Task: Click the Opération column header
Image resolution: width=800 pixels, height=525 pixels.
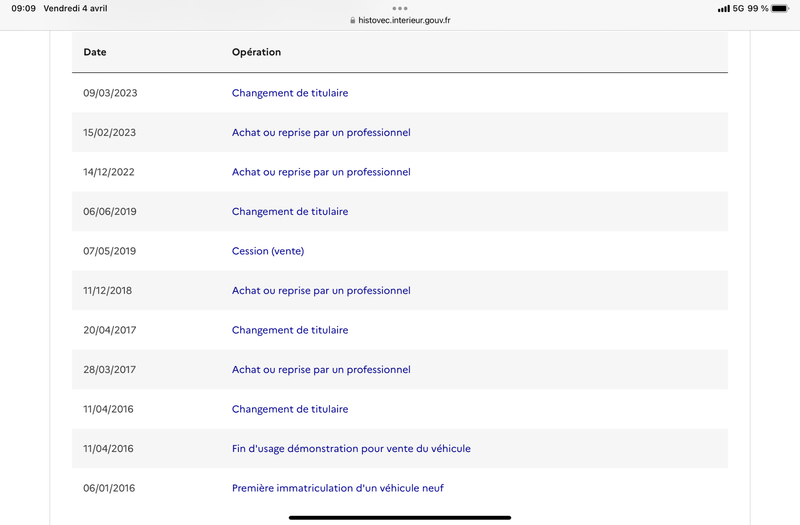Action: (256, 52)
